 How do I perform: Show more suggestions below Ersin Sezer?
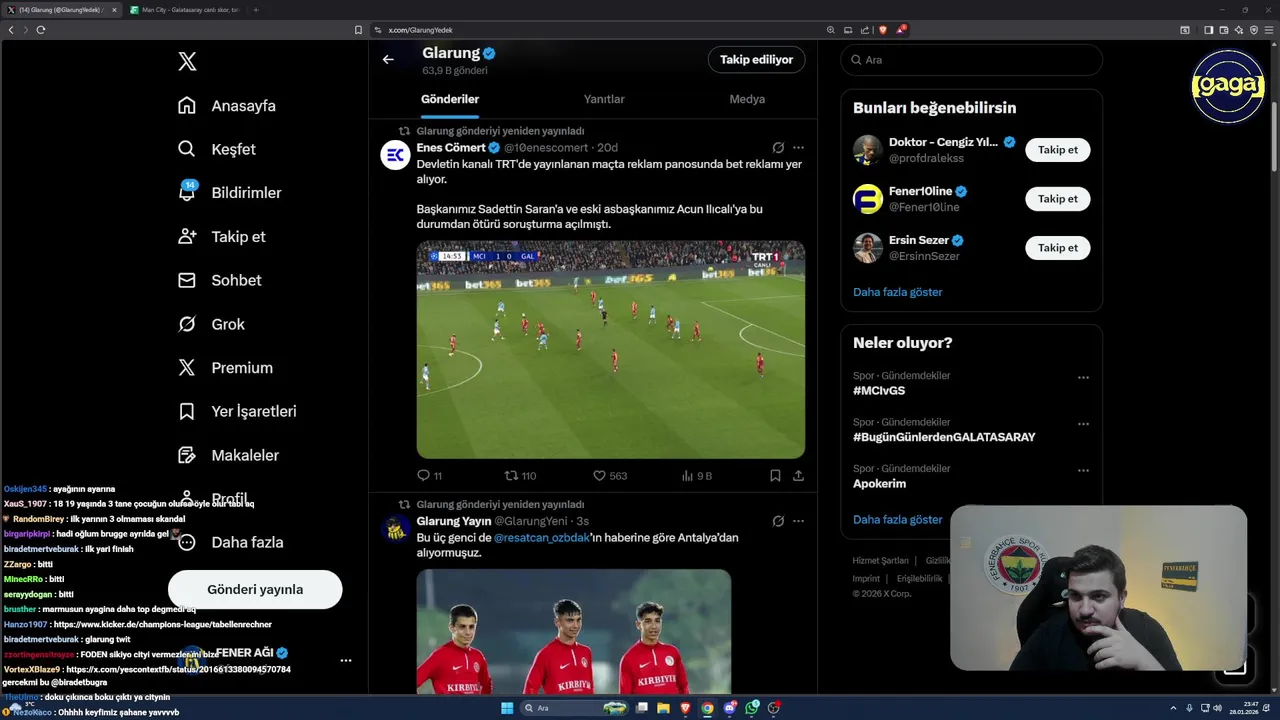pyautogui.click(x=897, y=292)
